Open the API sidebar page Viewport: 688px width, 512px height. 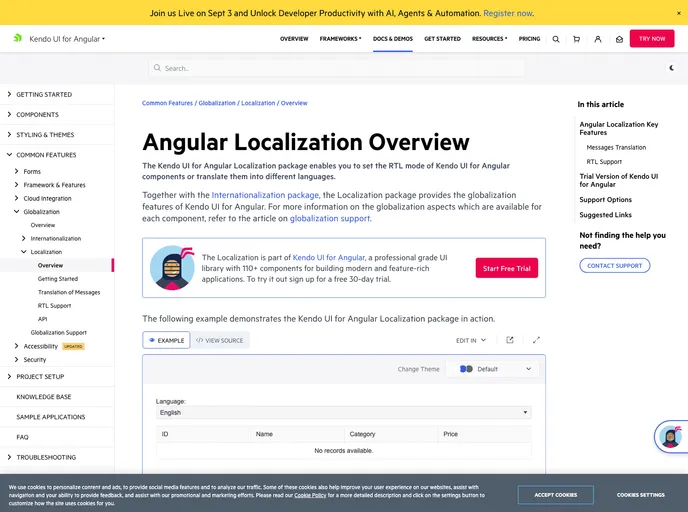coord(43,319)
